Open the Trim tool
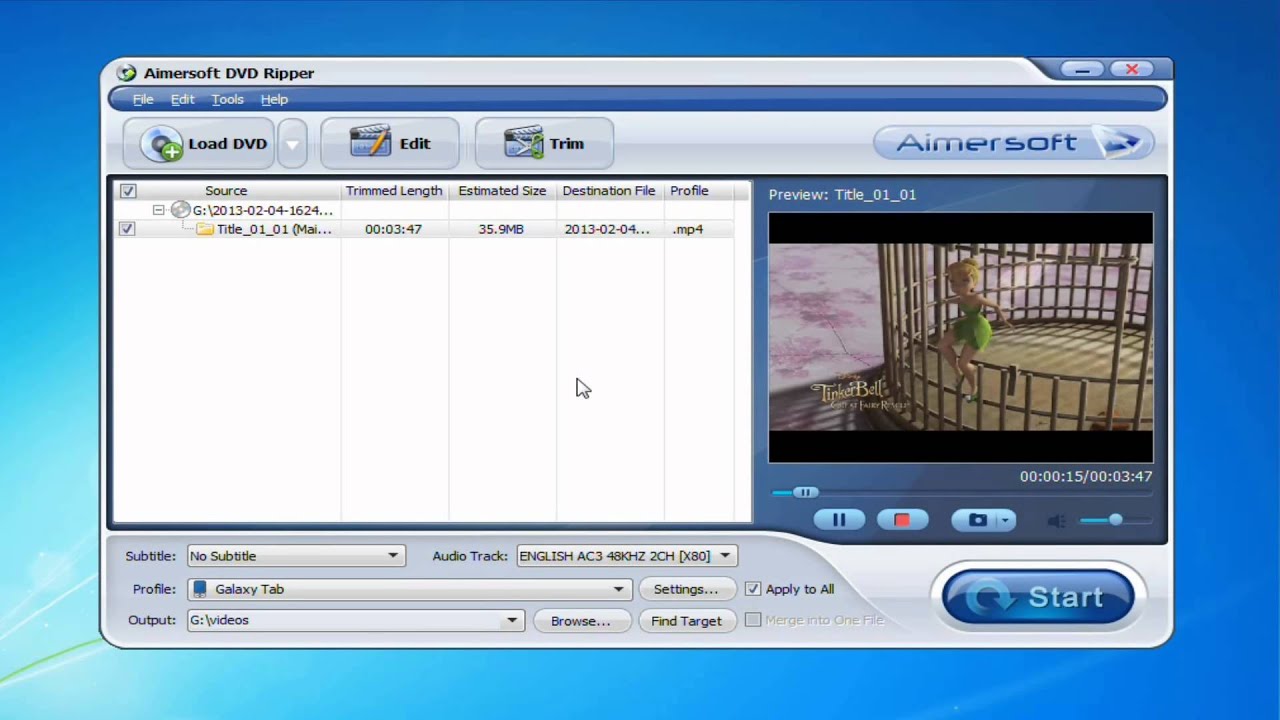The height and width of the screenshot is (720, 1280). coord(544,144)
